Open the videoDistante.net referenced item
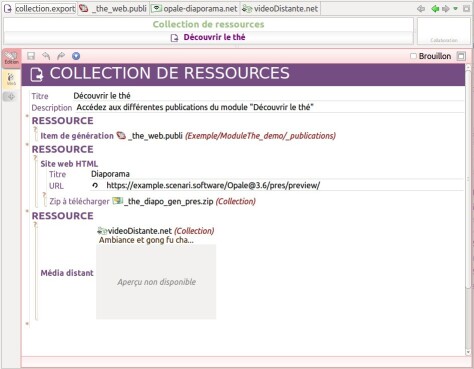474x369 pixels. pos(139,231)
